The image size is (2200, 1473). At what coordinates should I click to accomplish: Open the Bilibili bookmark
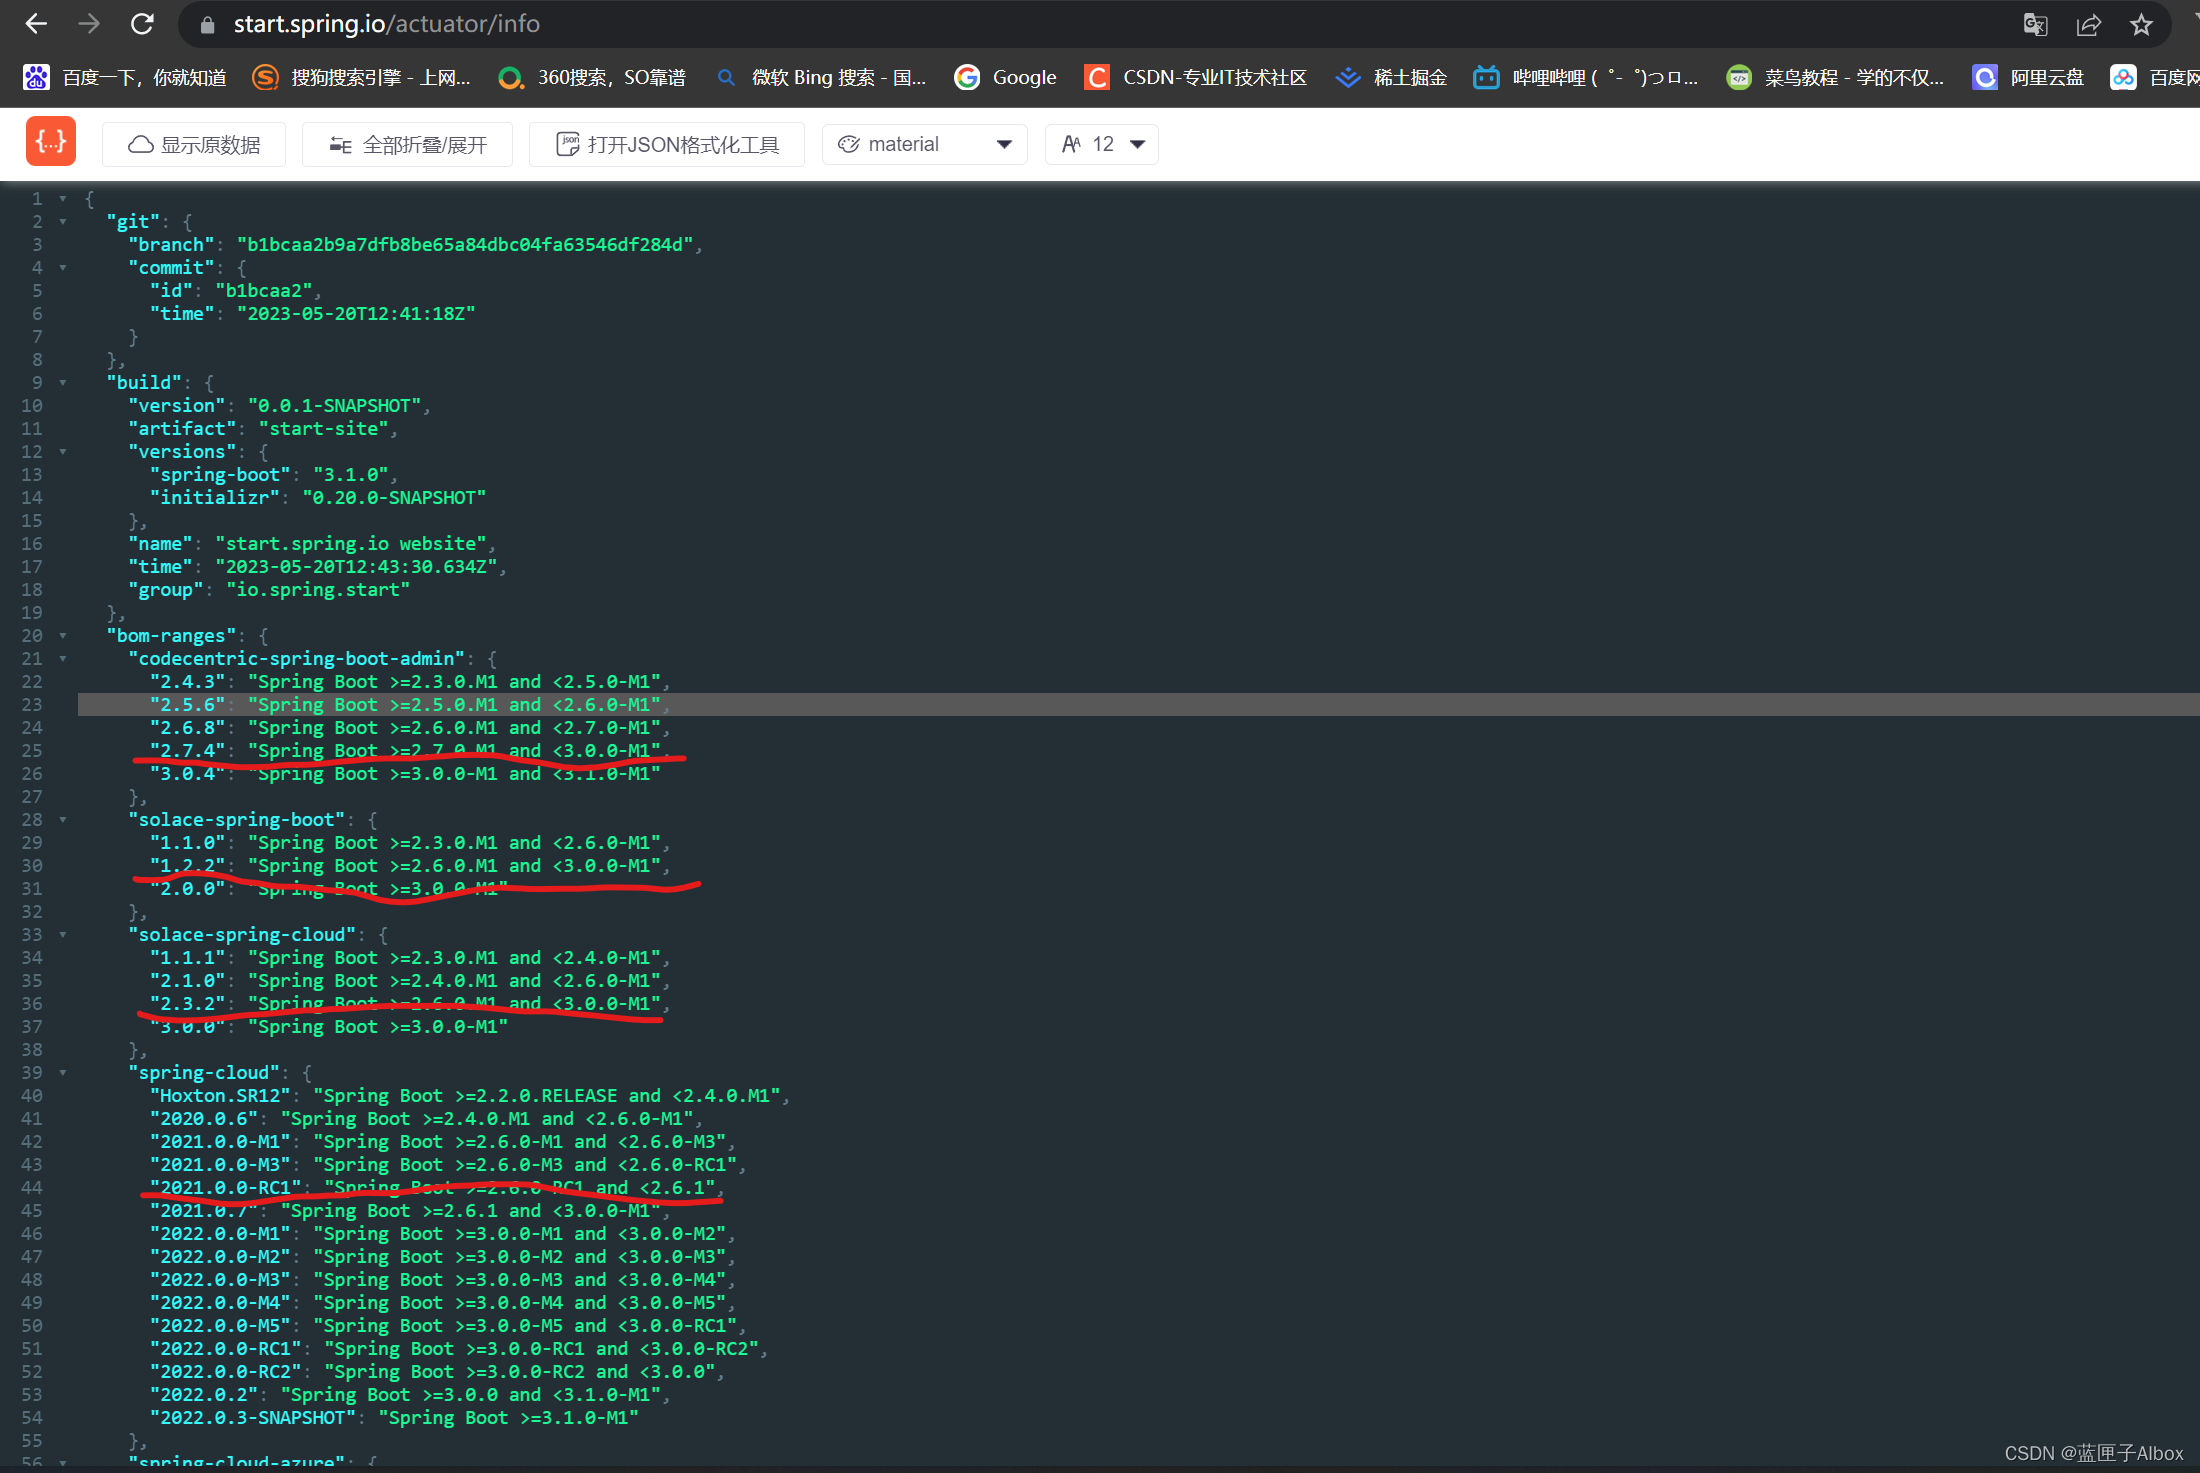click(x=1586, y=77)
